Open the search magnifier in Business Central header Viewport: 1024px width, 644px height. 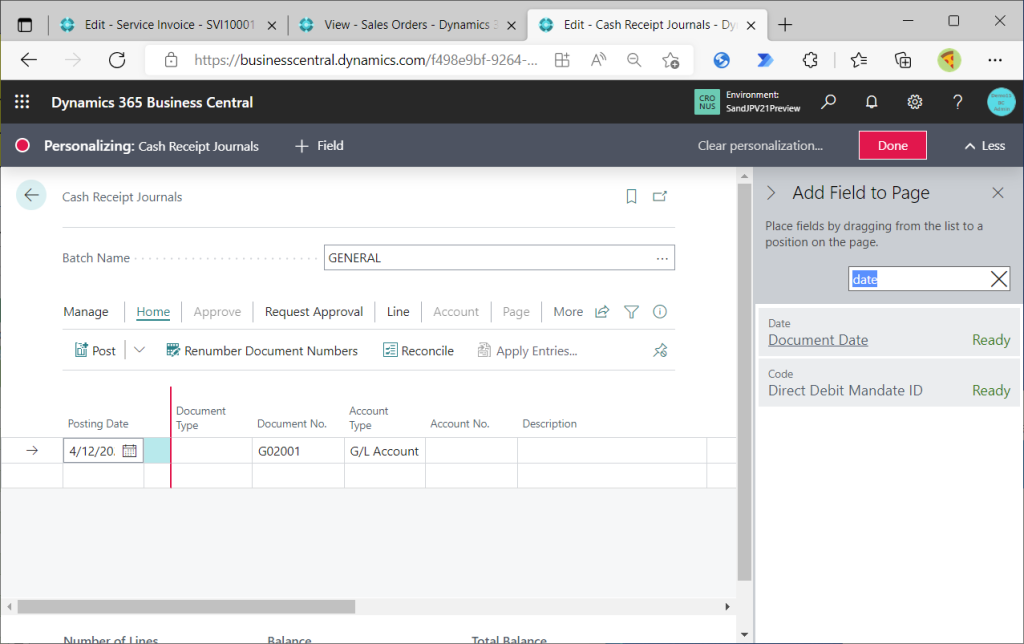click(x=828, y=102)
